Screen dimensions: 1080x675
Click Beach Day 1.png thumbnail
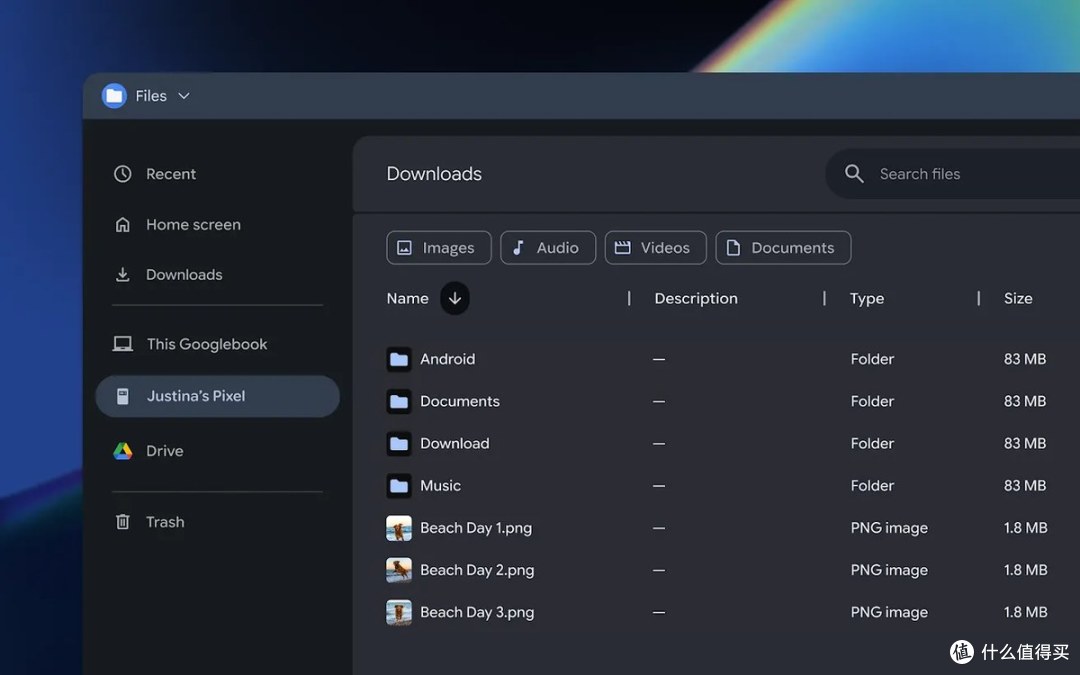point(399,528)
